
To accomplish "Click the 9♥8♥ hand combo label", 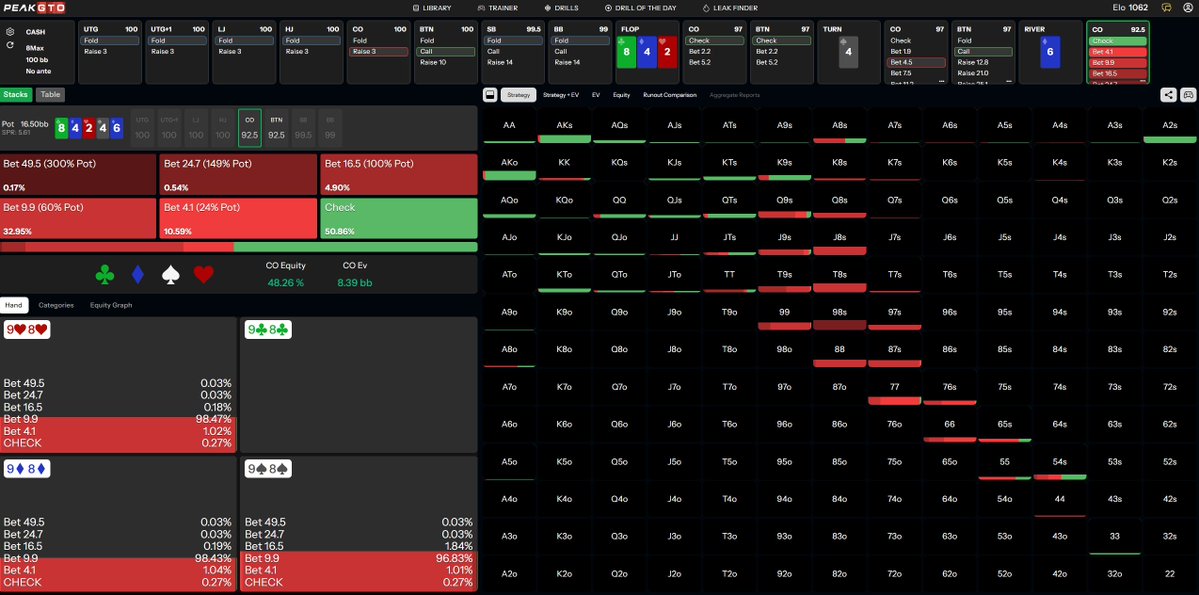I will [27, 330].
